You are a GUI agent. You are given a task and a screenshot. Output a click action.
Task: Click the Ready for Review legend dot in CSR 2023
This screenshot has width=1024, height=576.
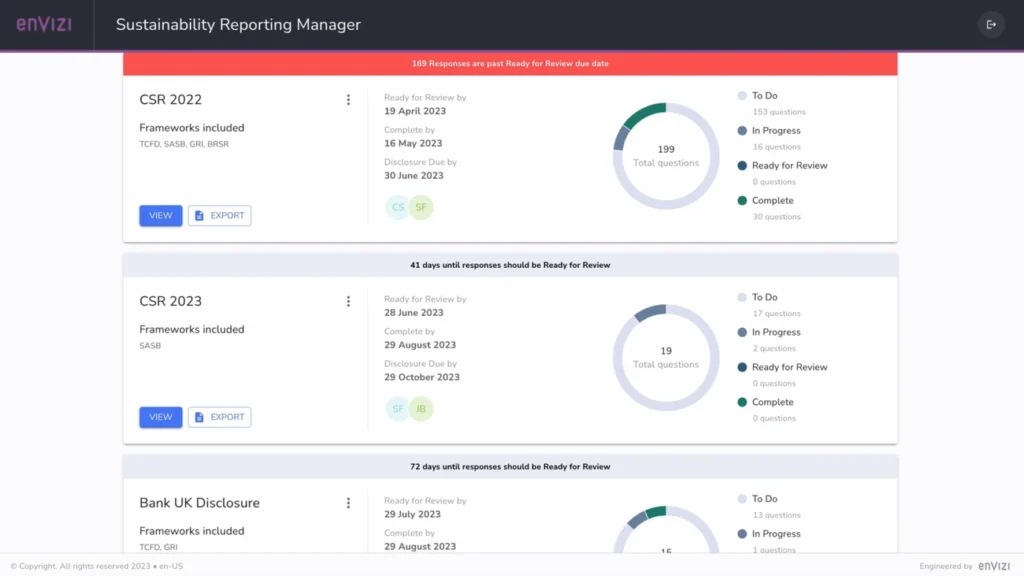point(742,367)
